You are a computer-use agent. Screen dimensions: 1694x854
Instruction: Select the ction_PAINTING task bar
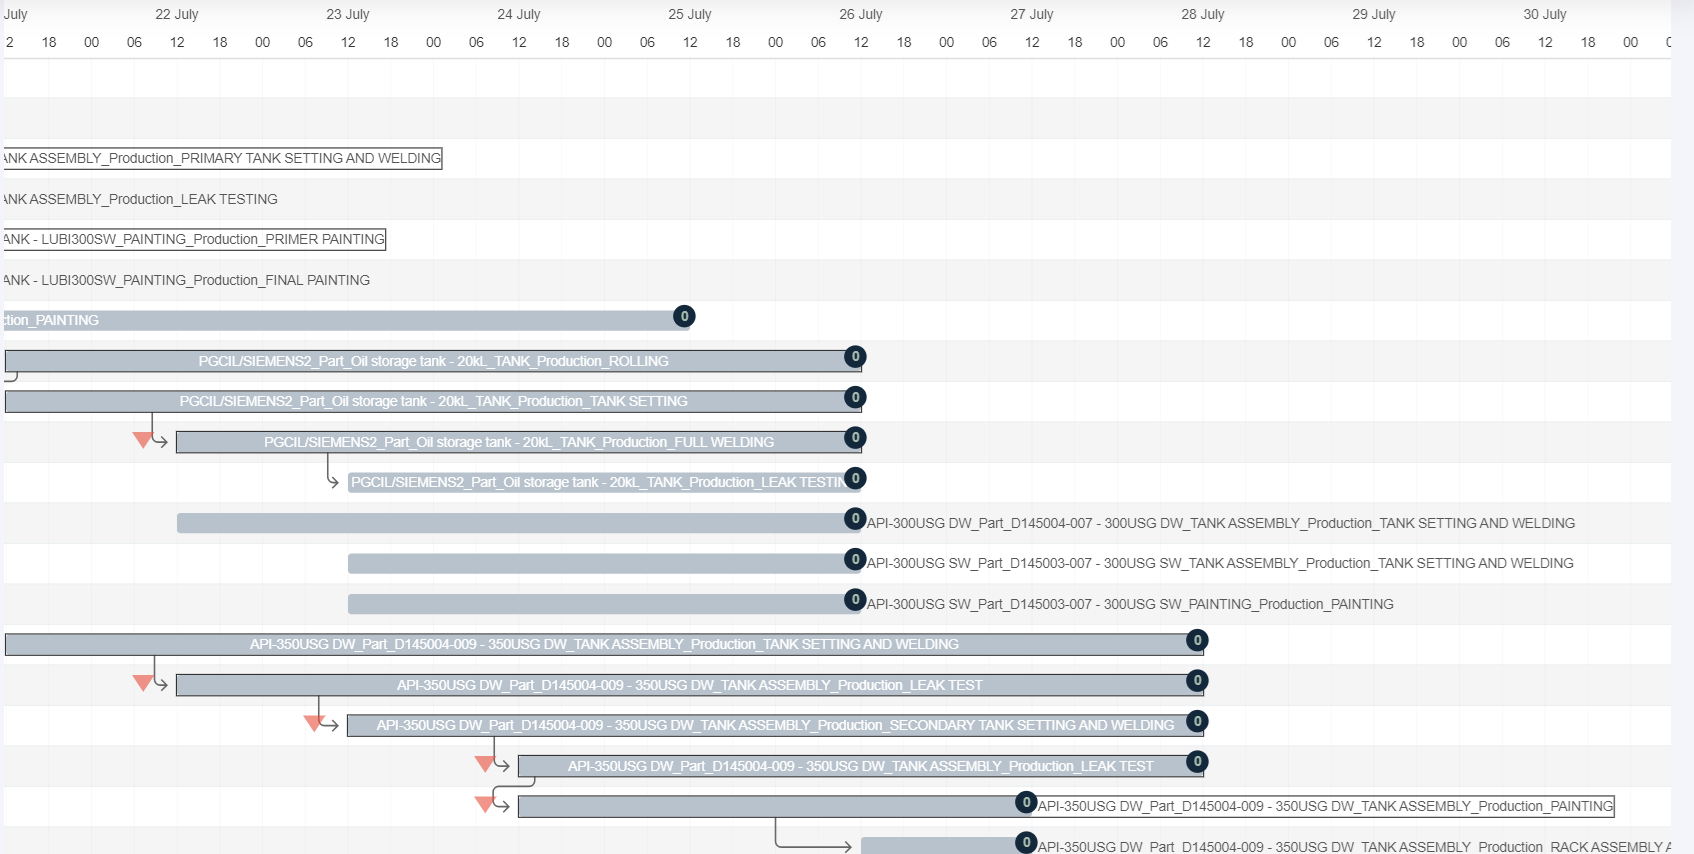(345, 320)
